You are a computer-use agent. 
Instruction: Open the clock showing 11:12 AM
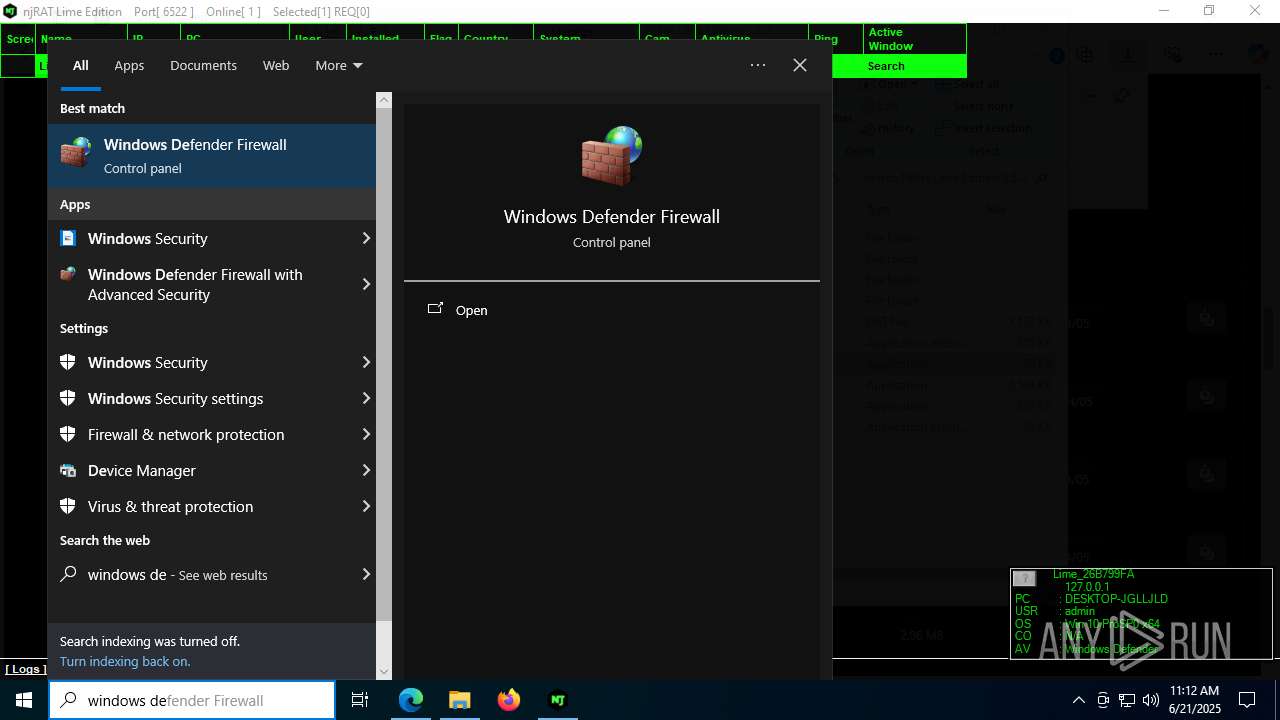[1194, 699]
